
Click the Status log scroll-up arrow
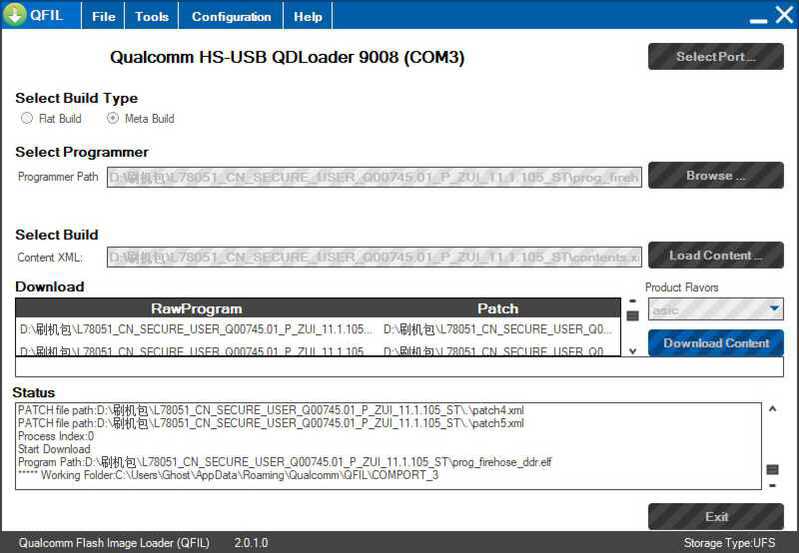773,409
